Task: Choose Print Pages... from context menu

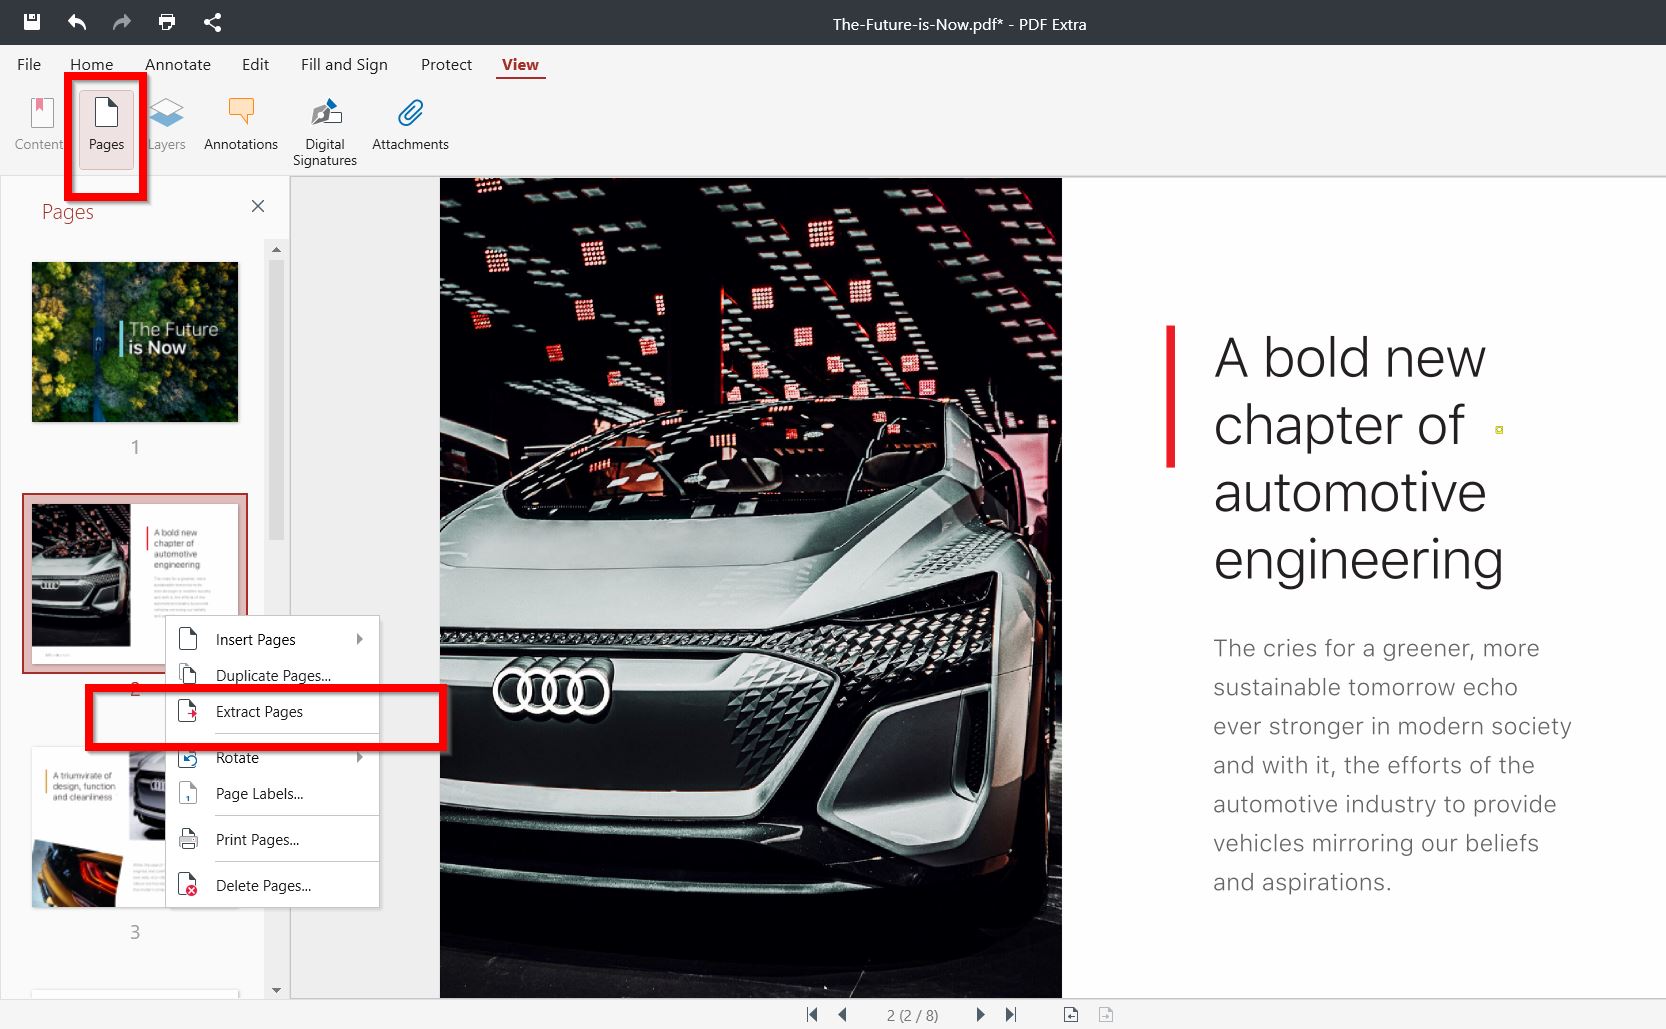Action: point(272,839)
